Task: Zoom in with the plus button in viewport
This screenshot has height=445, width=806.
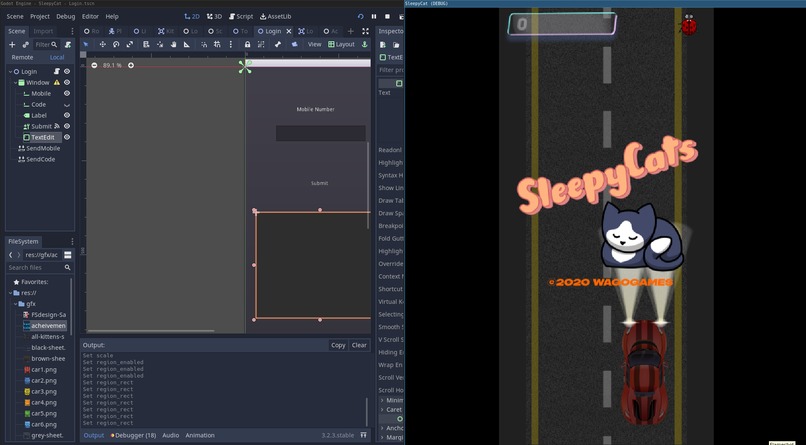Action: pyautogui.click(x=131, y=65)
